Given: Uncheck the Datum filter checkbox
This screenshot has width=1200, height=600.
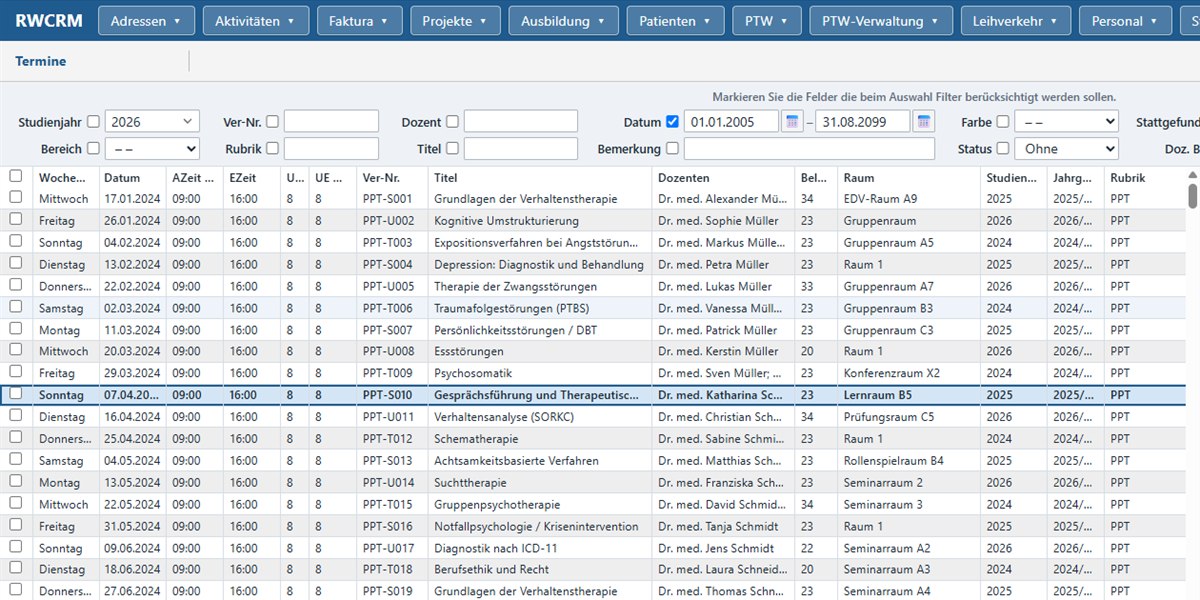Looking at the screenshot, I should [x=672, y=122].
